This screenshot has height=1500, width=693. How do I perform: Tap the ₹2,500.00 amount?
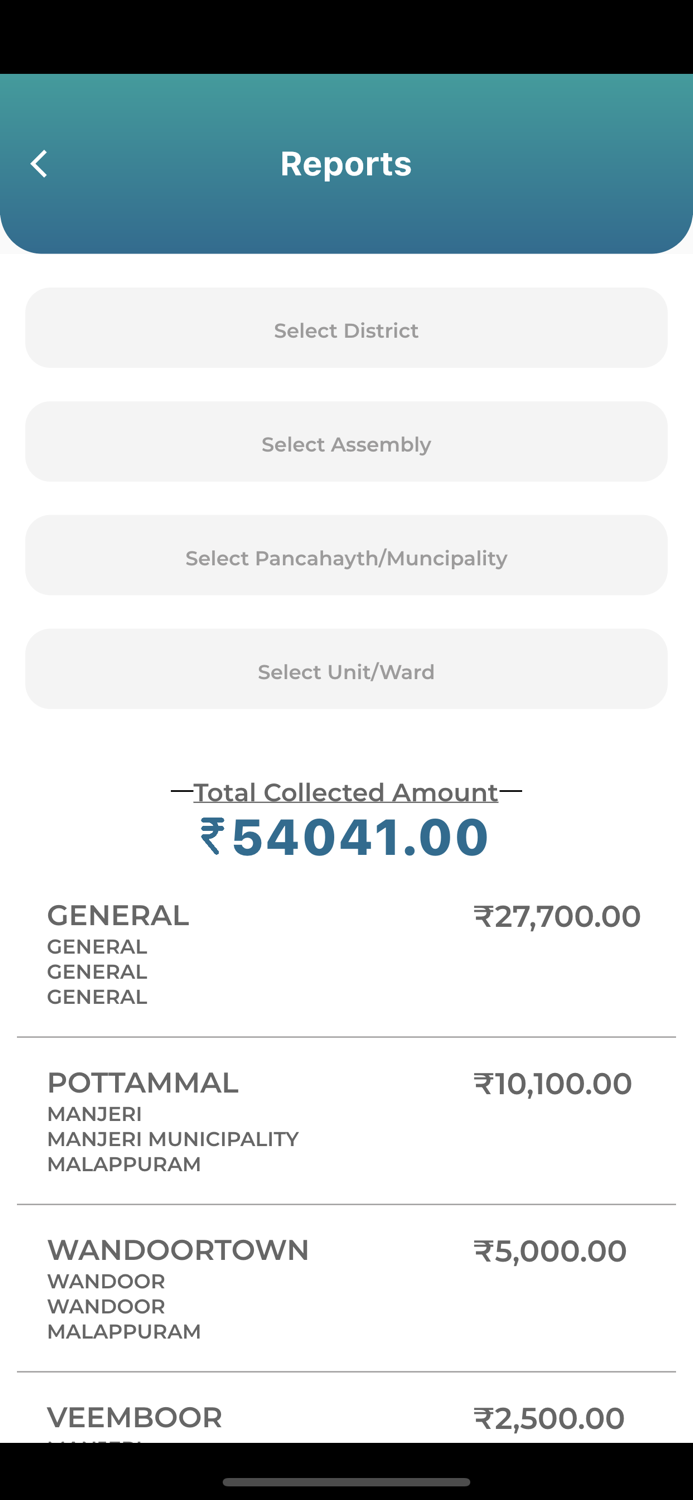(548, 1418)
